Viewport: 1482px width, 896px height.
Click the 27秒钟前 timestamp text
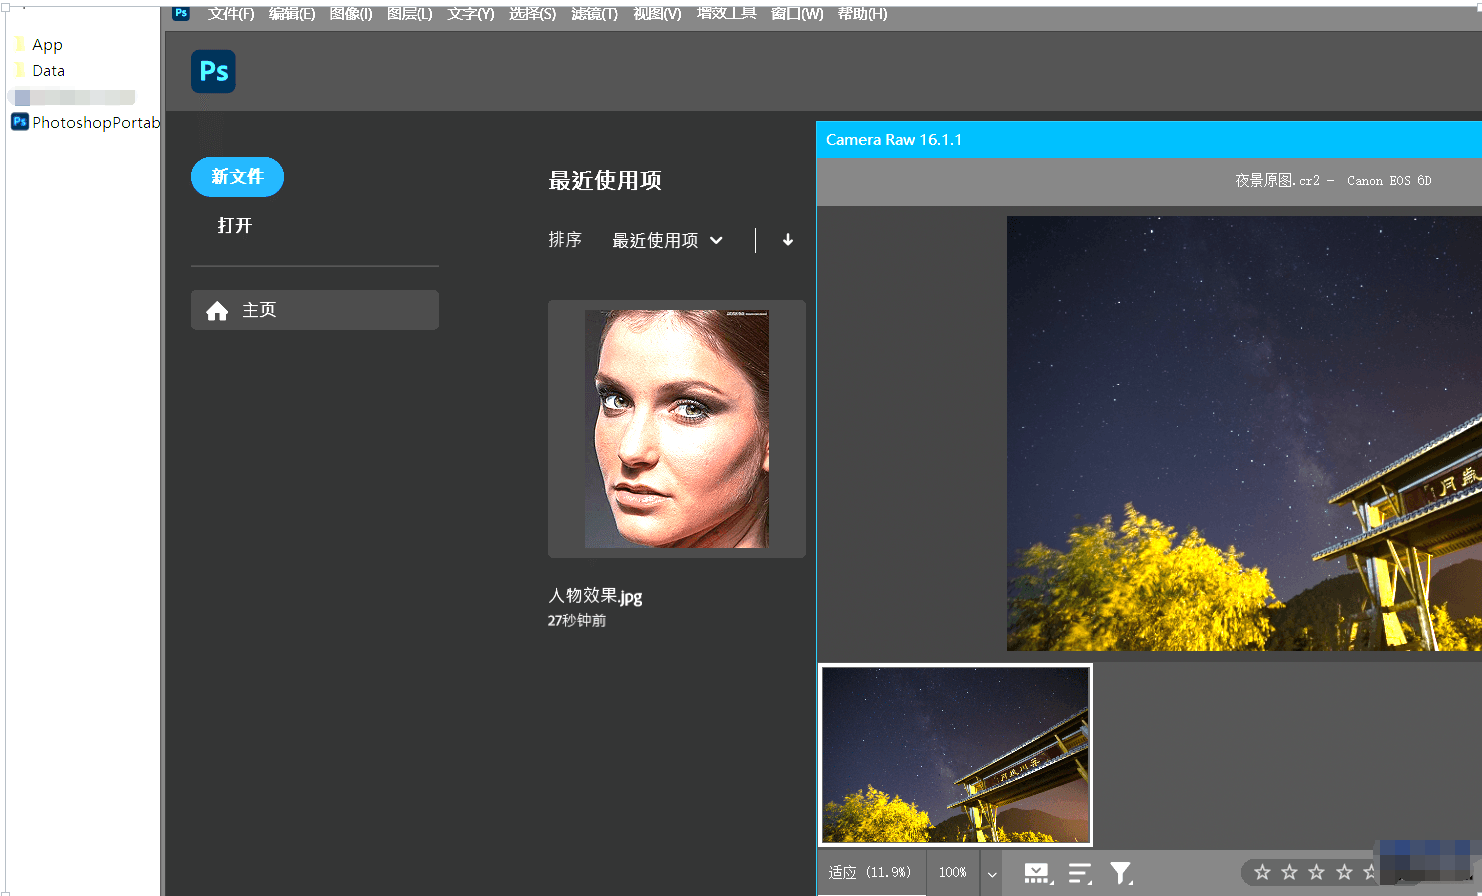[x=577, y=621]
